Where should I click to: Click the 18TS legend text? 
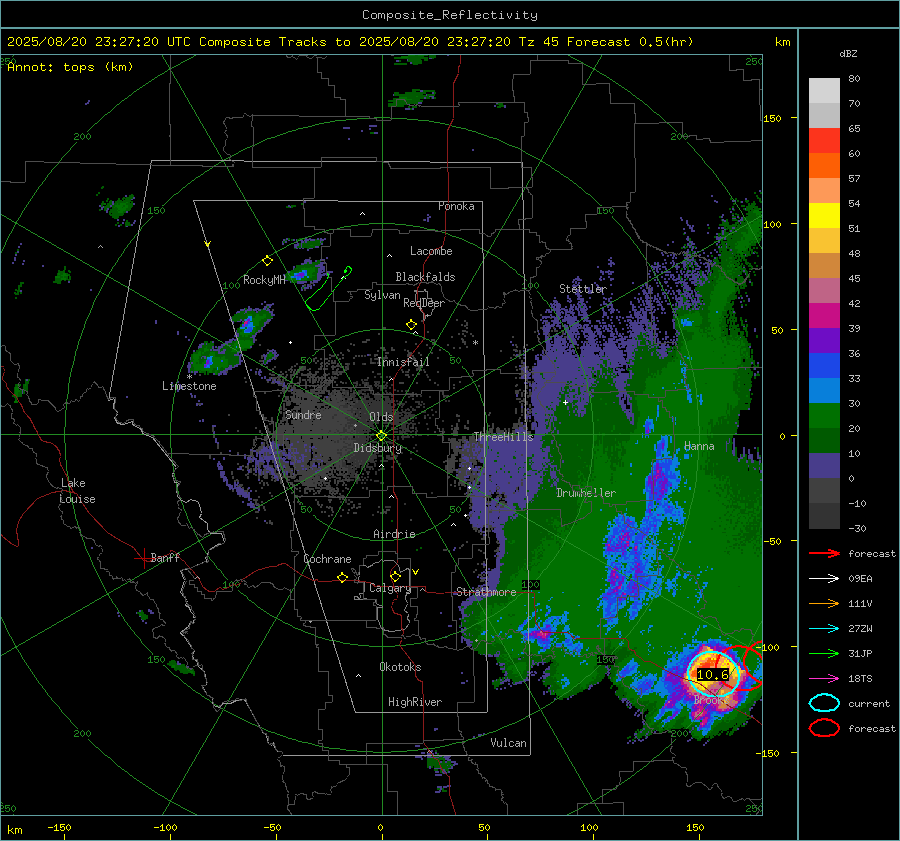860,679
